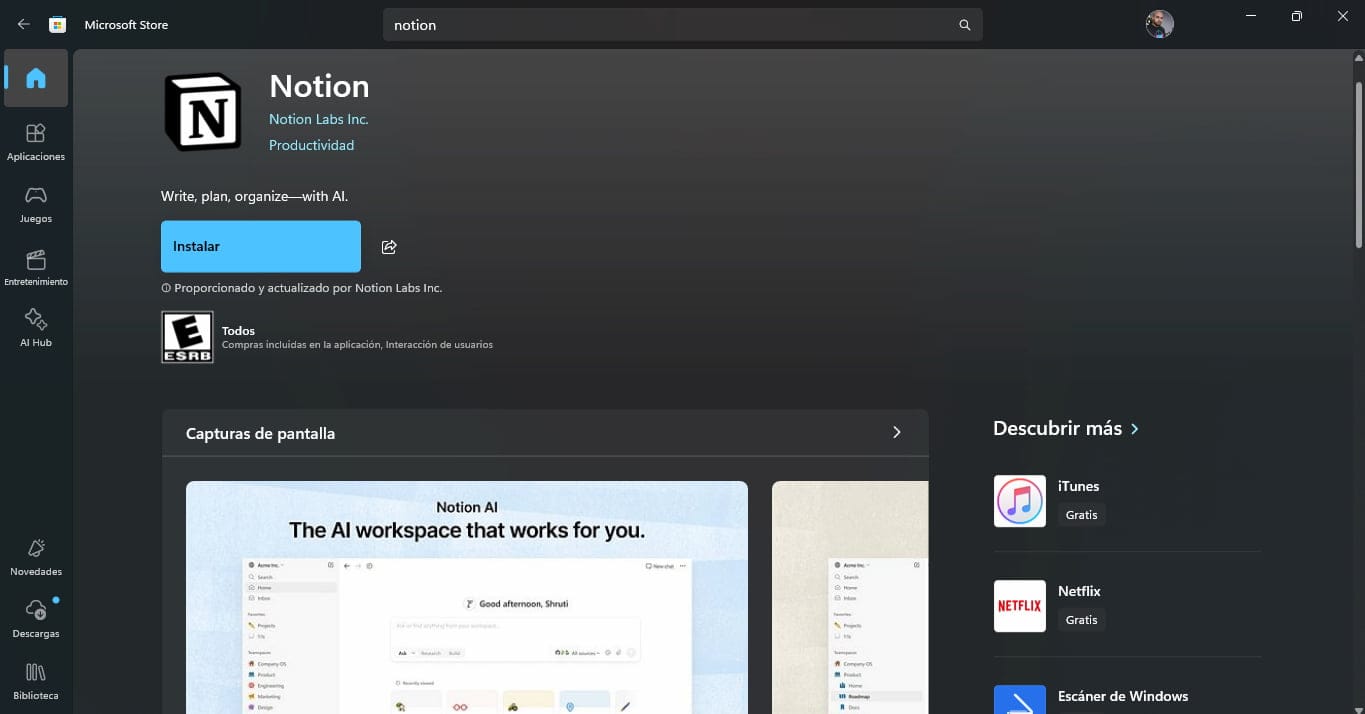
Task: Click the Notion app title text
Action: pyautogui.click(x=319, y=86)
